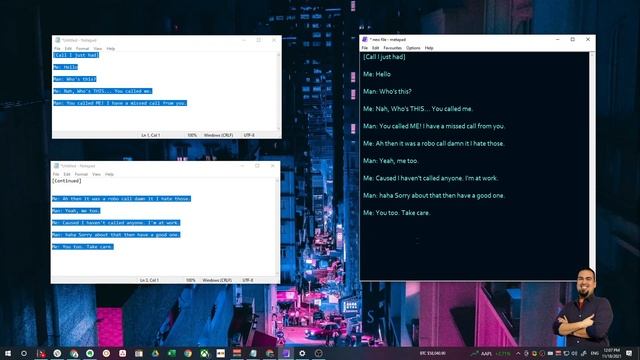Open the Settings gear on the taskbar

(302, 353)
